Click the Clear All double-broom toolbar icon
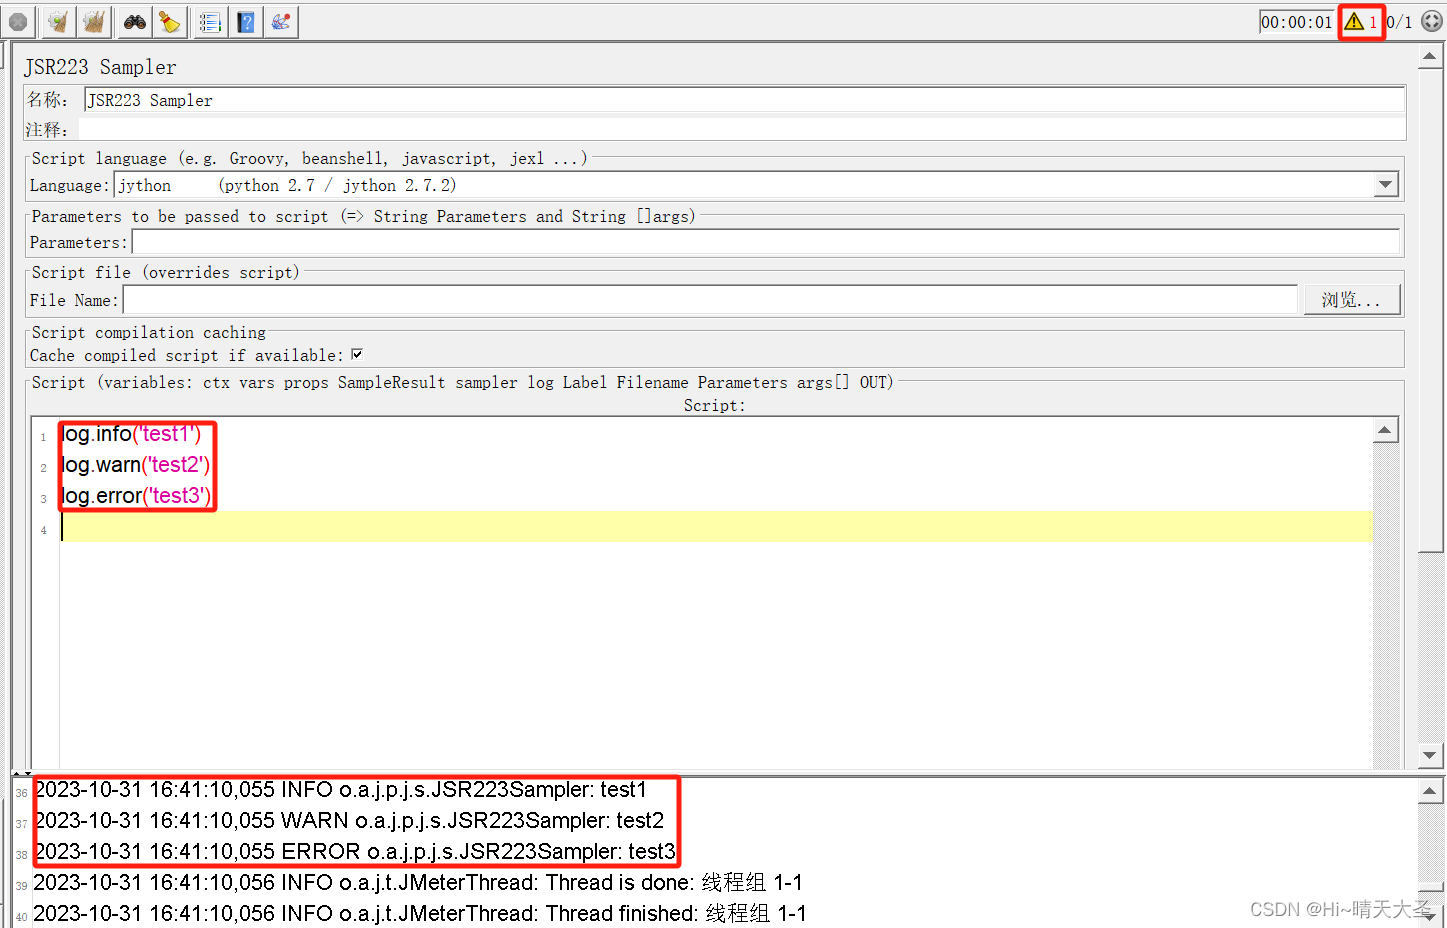The width and height of the screenshot is (1447, 928). [93, 21]
